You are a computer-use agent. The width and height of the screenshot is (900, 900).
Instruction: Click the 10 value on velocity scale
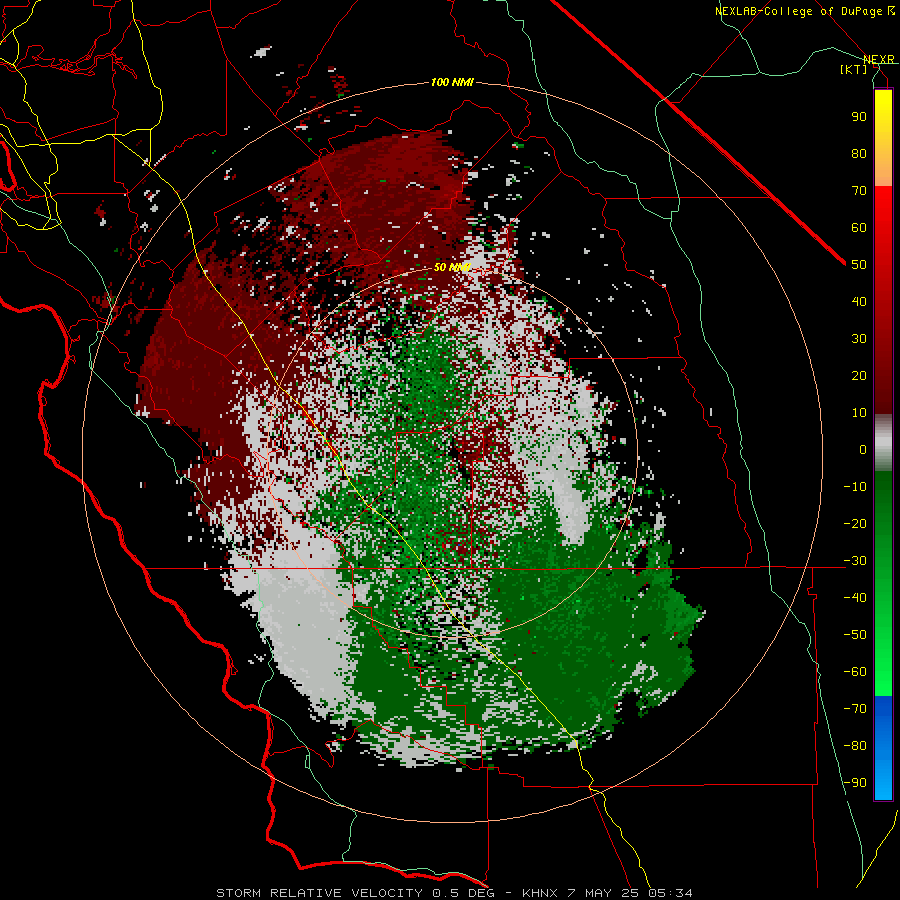tap(859, 413)
